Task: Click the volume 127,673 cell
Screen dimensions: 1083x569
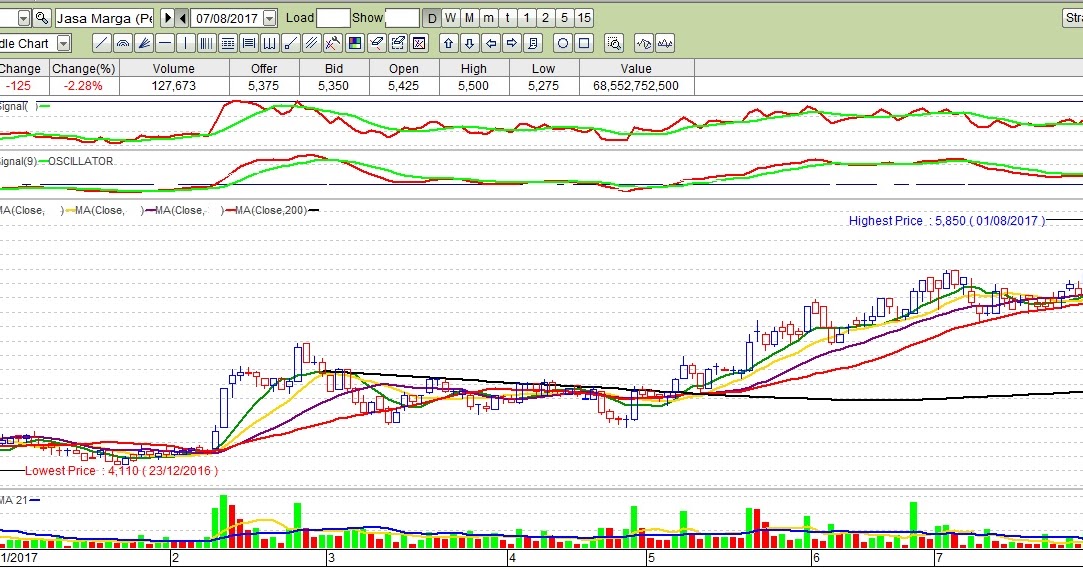Action: [174, 86]
